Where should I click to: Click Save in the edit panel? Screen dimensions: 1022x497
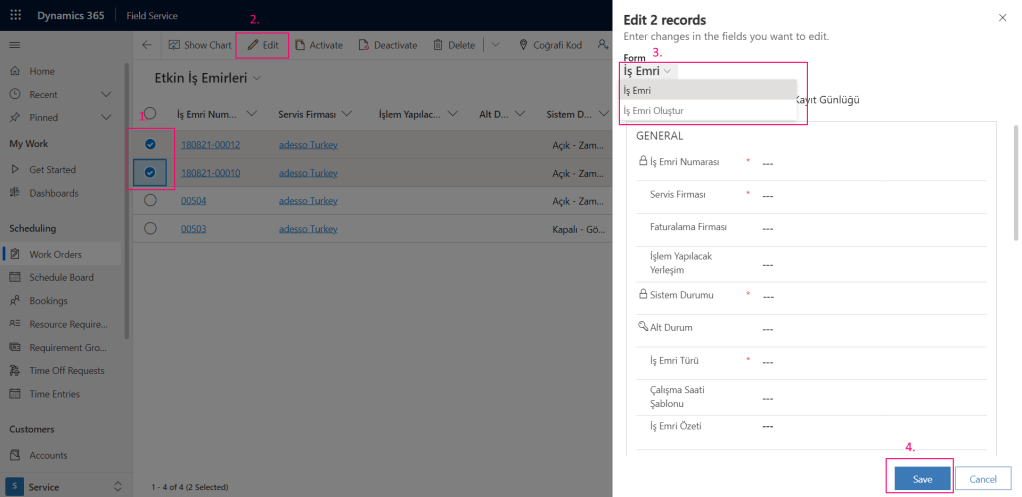click(922, 479)
